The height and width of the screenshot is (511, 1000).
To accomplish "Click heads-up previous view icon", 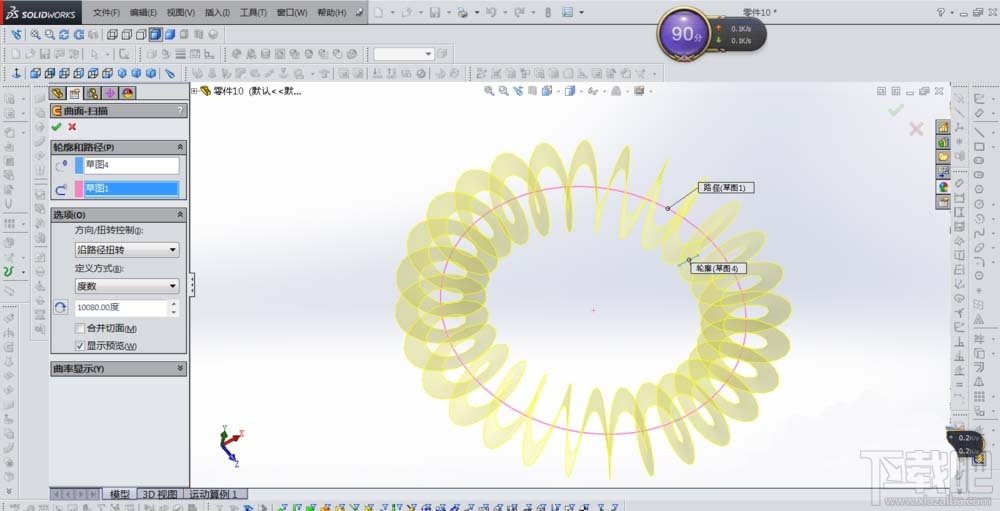I will [x=518, y=91].
